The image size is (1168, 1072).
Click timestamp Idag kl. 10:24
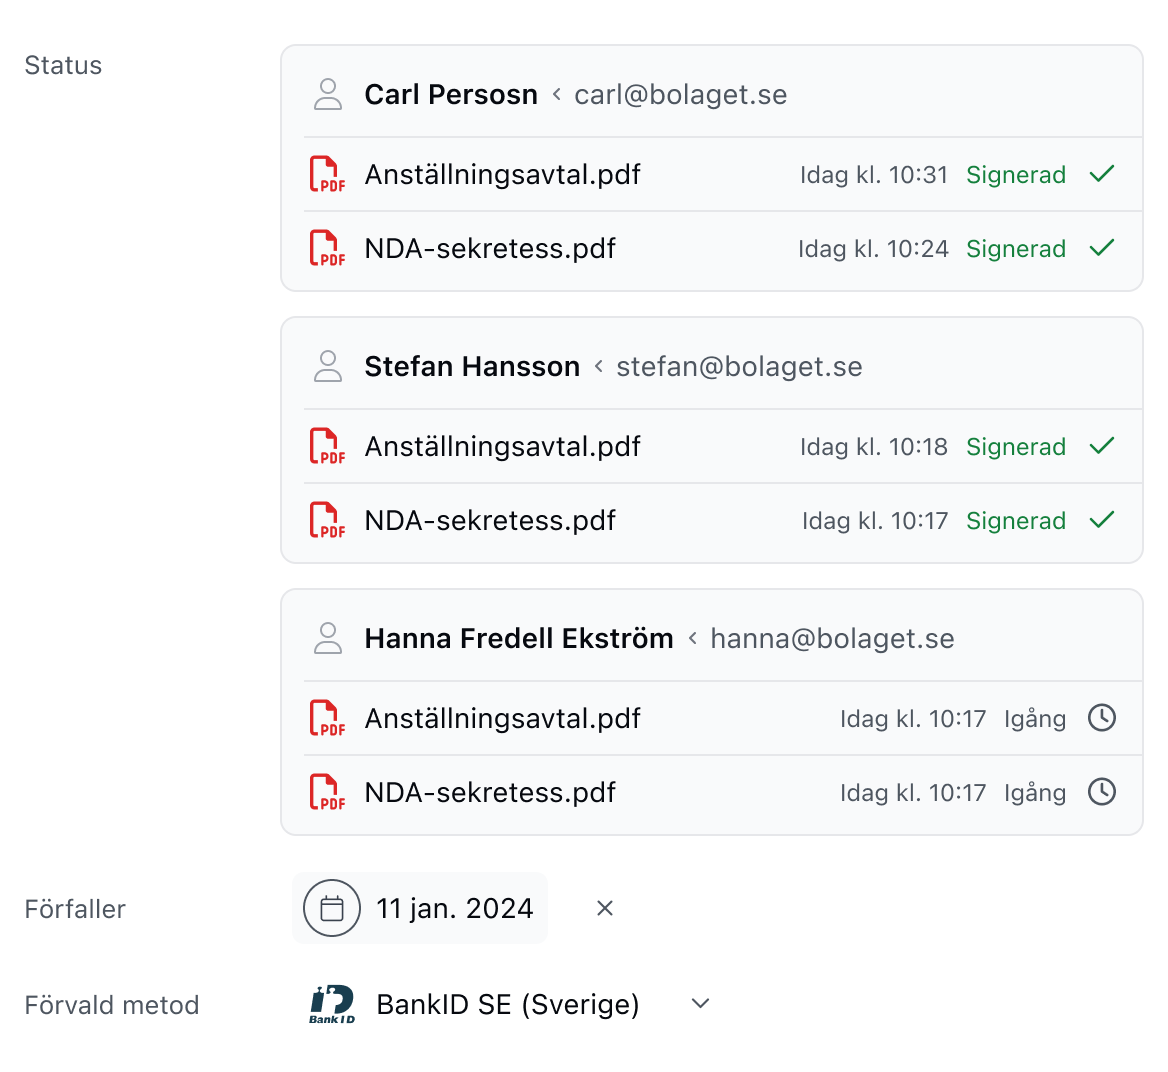coord(873,249)
